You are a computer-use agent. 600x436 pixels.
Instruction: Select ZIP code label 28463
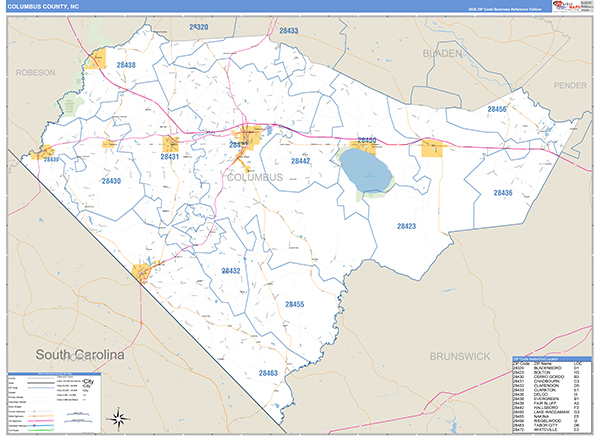267,372
